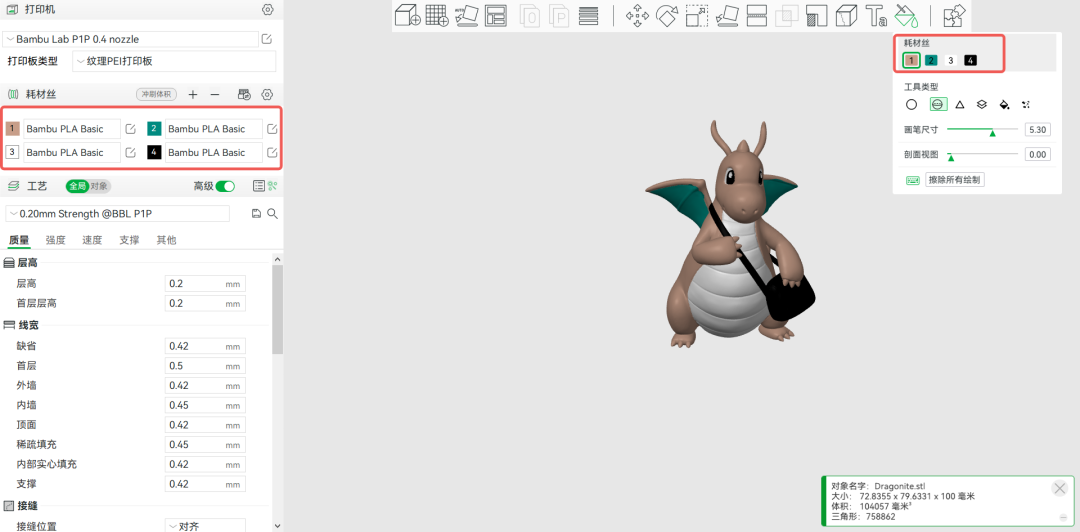Add a filament with the plus icon
The image size is (1080, 532).
(x=193, y=94)
